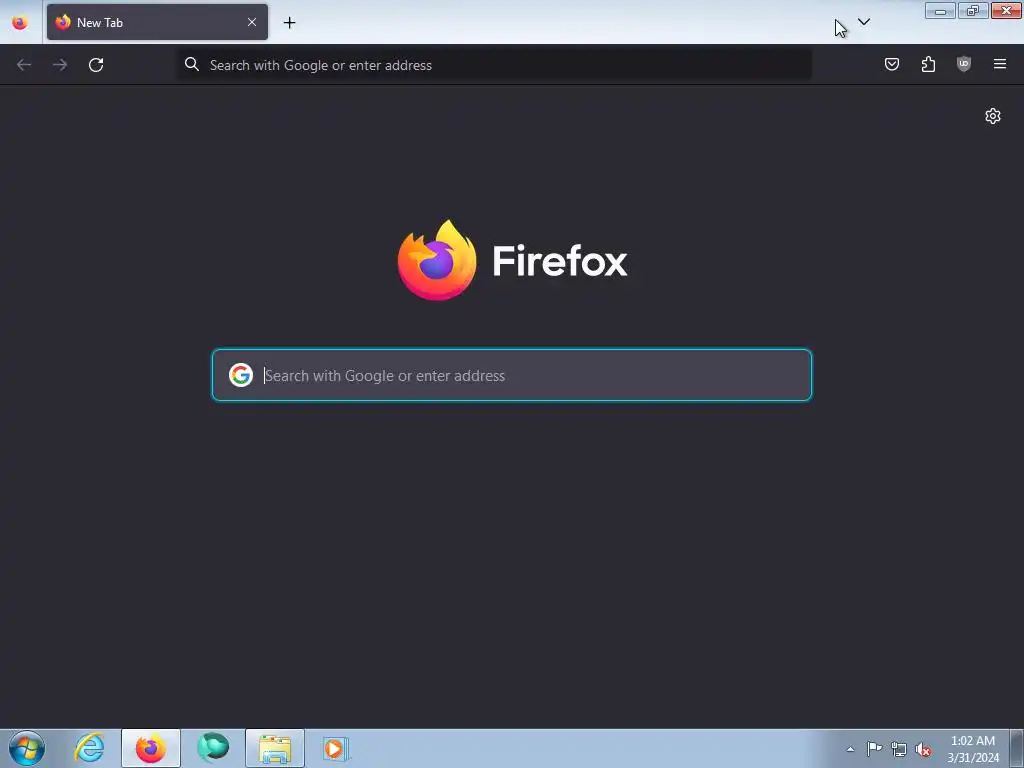This screenshot has width=1024, height=768.
Task: Reload the current page
Action: (x=96, y=65)
